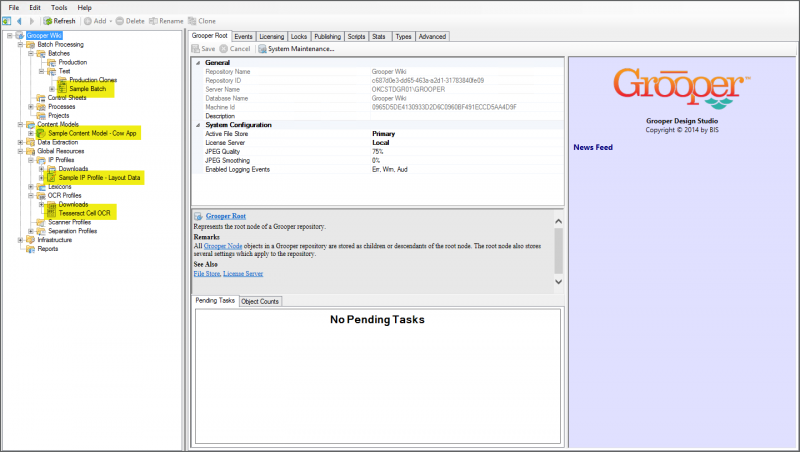Click the OCR Profiles folder icon

[41, 196]
